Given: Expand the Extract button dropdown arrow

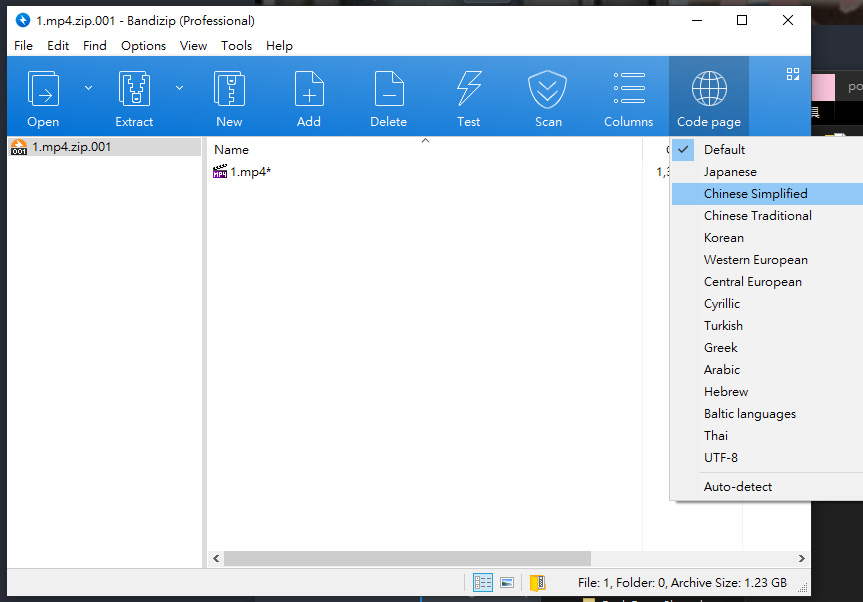Looking at the screenshot, I should tap(180, 88).
